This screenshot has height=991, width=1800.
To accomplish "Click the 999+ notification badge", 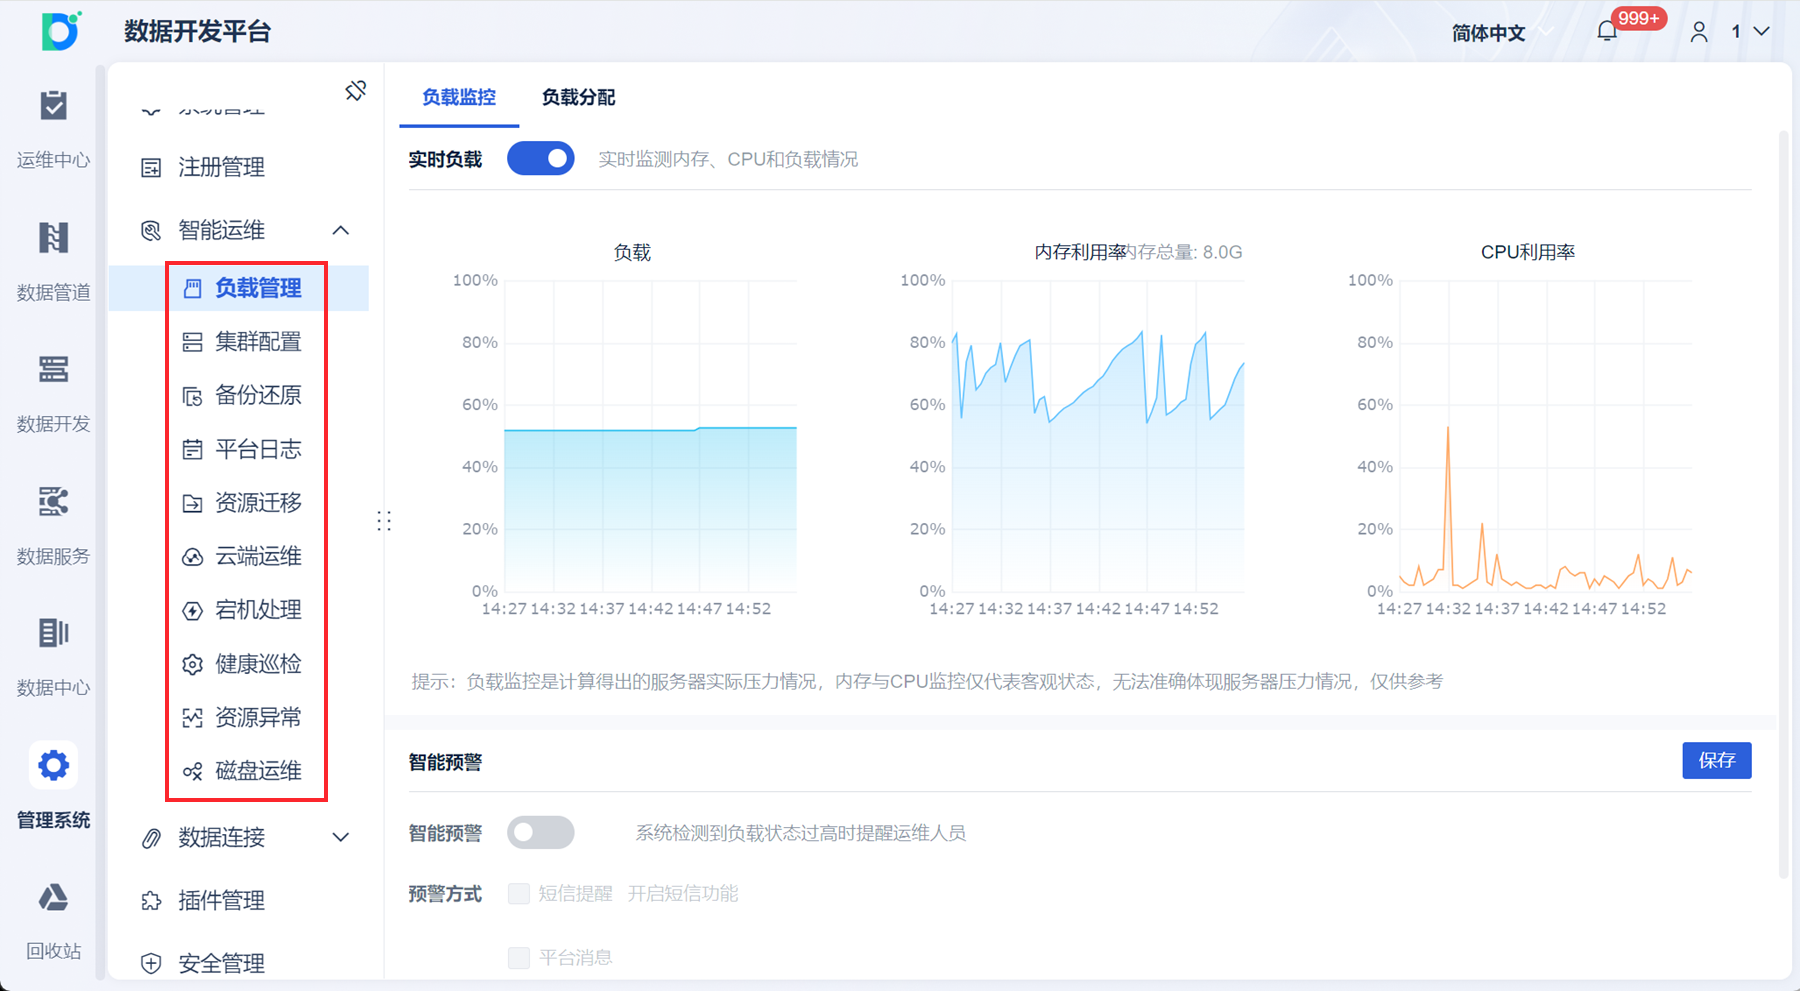I will [x=1639, y=19].
